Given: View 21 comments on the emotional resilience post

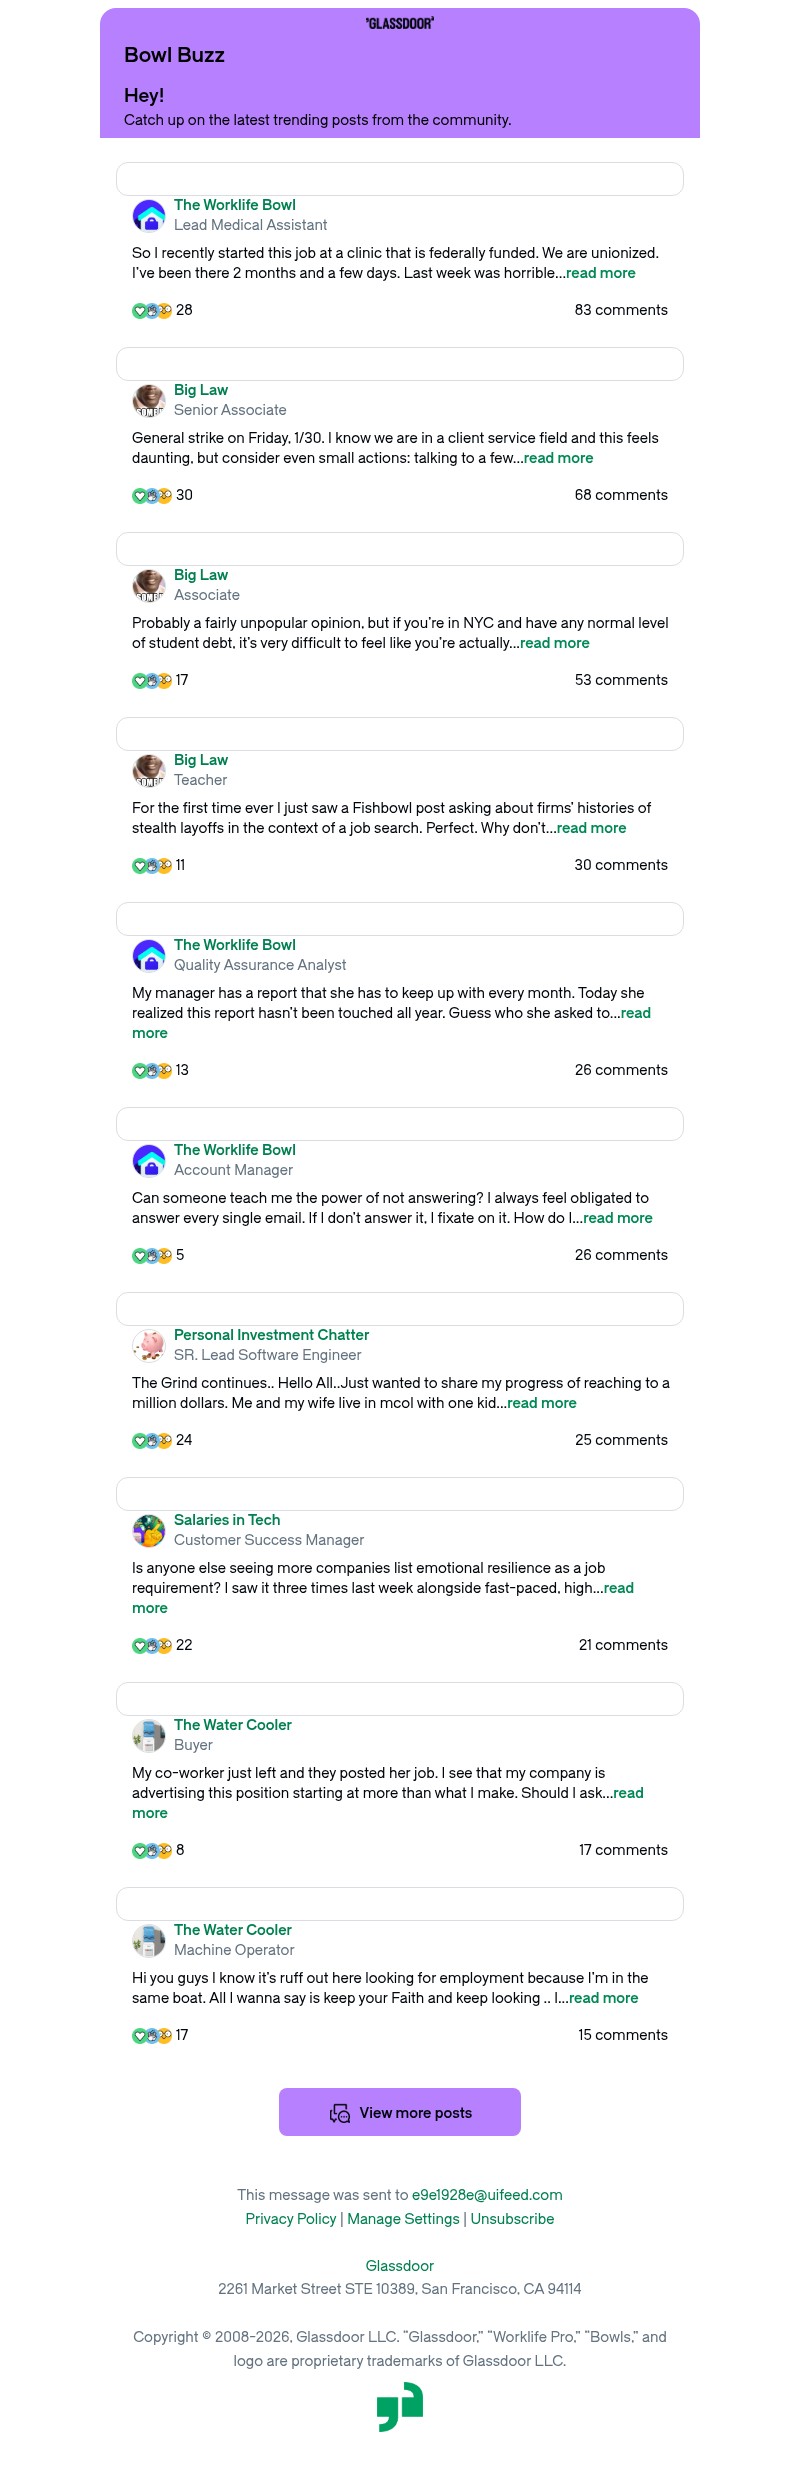Looking at the screenshot, I should pos(623,1644).
